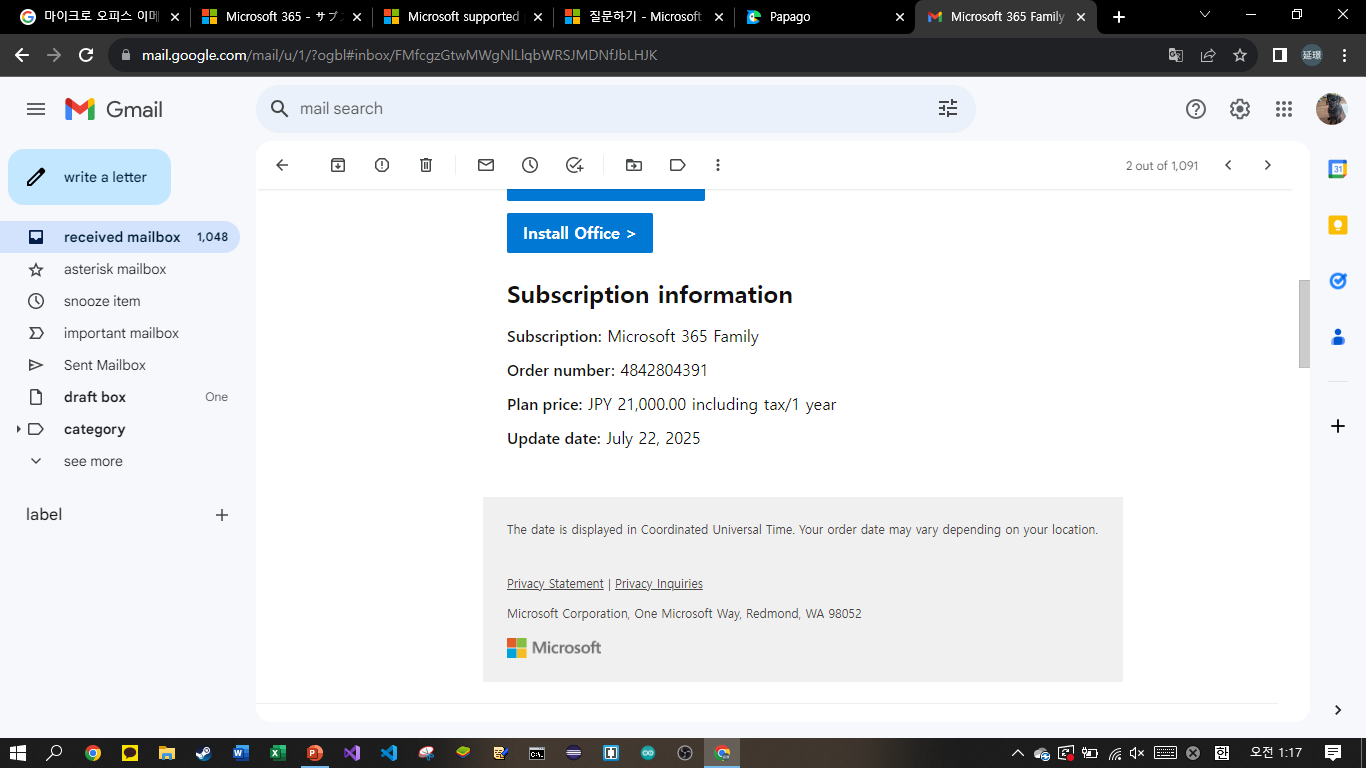The height and width of the screenshot is (768, 1366).
Task: Bookmark this page with star icon
Action: pos(1240,55)
